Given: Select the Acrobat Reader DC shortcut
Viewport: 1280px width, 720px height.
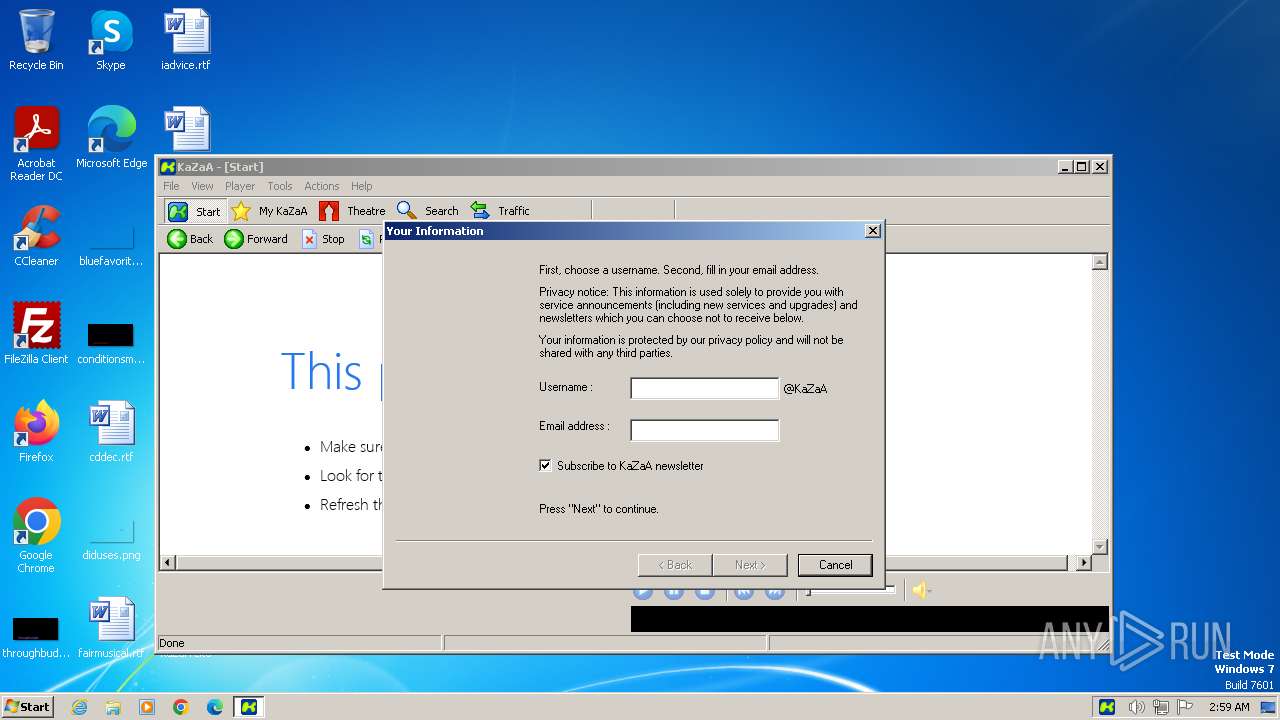Looking at the screenshot, I should [x=36, y=144].
